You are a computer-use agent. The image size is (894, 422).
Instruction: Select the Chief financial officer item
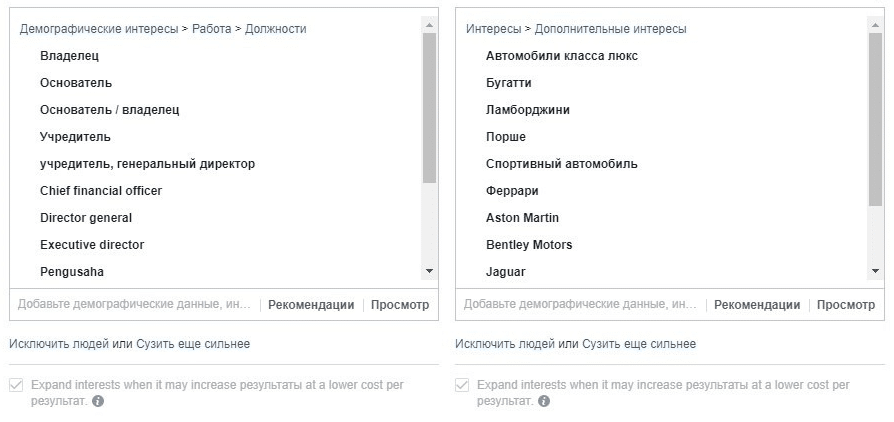101,191
